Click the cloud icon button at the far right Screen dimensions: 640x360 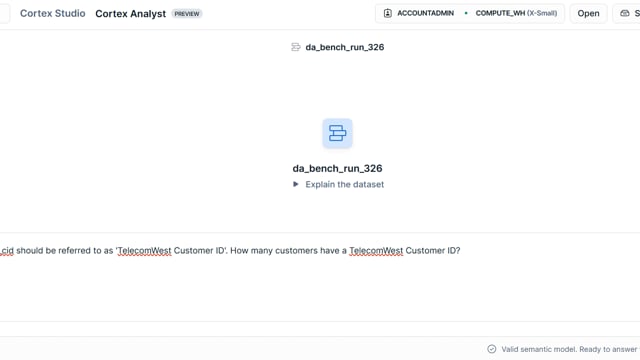point(624,13)
